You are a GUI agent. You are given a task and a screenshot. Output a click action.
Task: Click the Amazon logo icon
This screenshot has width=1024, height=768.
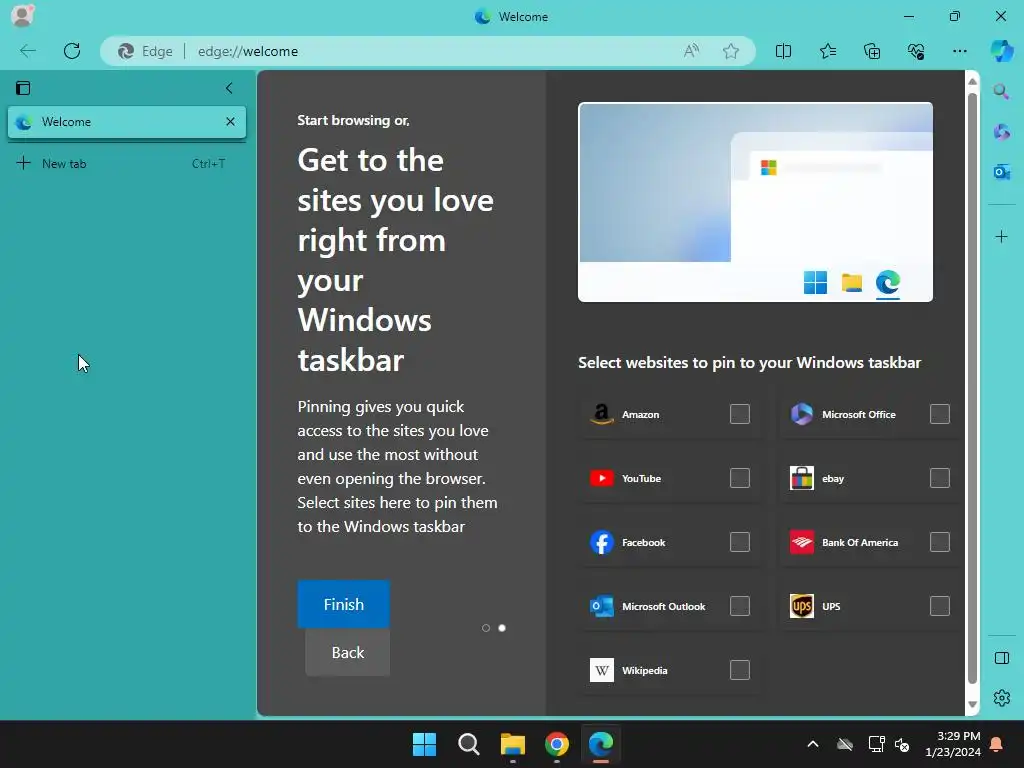(601, 414)
